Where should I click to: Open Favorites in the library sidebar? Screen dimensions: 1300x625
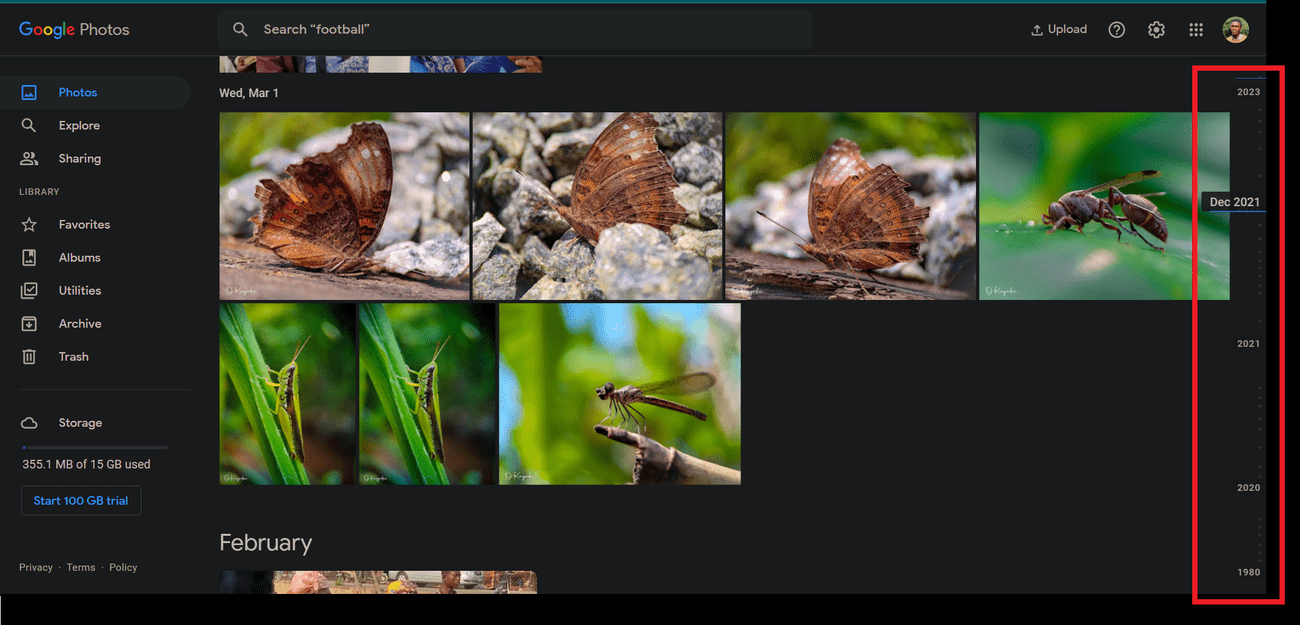coord(84,225)
